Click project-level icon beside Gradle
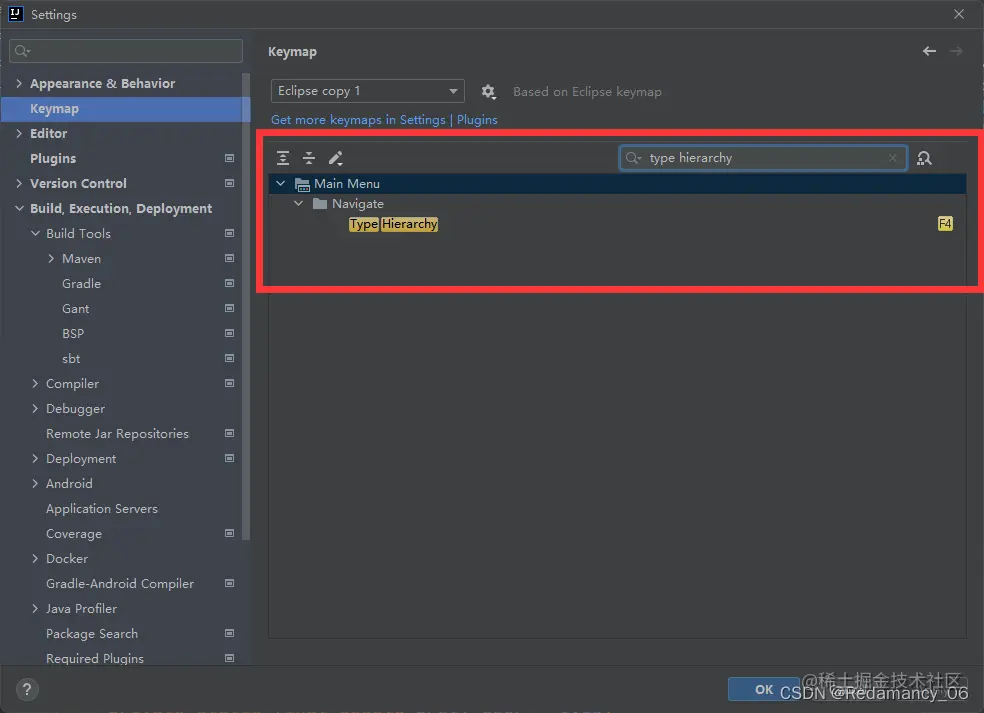 230,284
